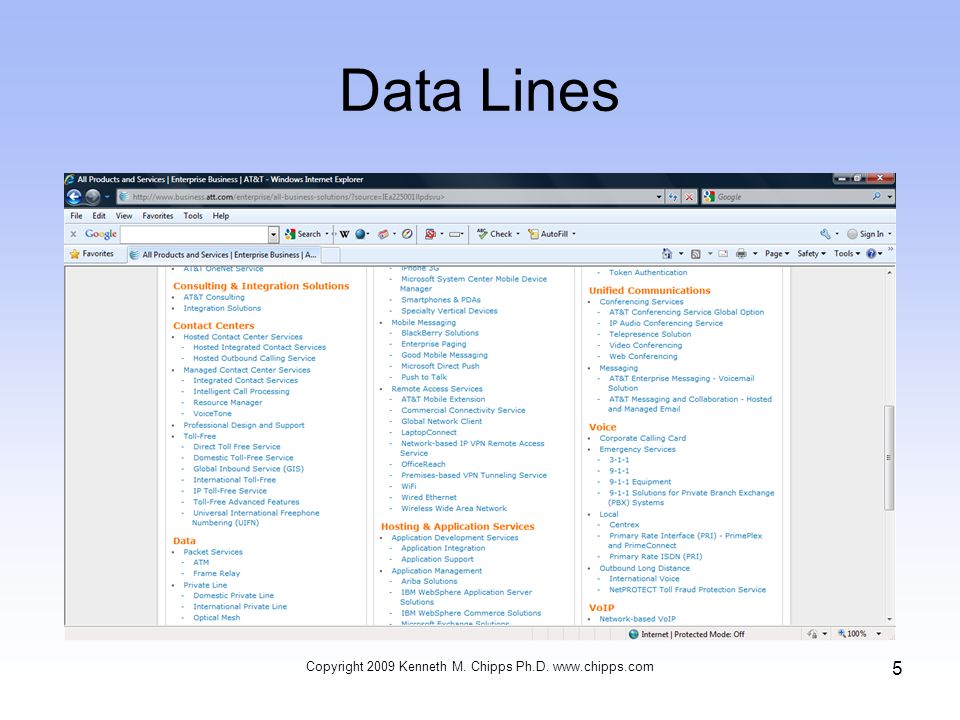The width and height of the screenshot is (960, 720).
Task: Open the Video Conferencing link
Action: click(645, 345)
